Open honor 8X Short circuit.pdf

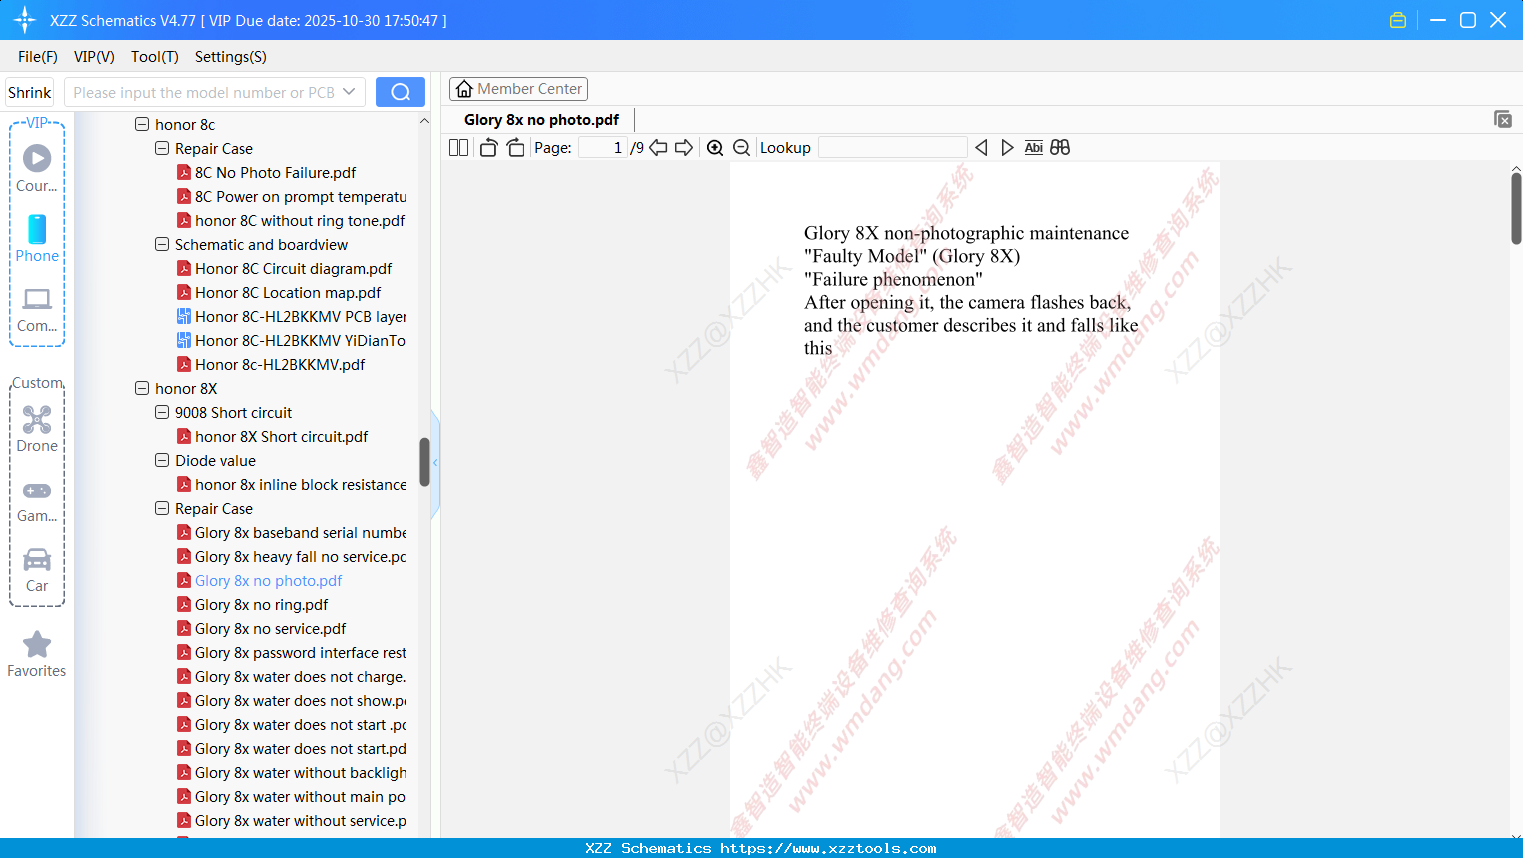[x=272, y=436]
